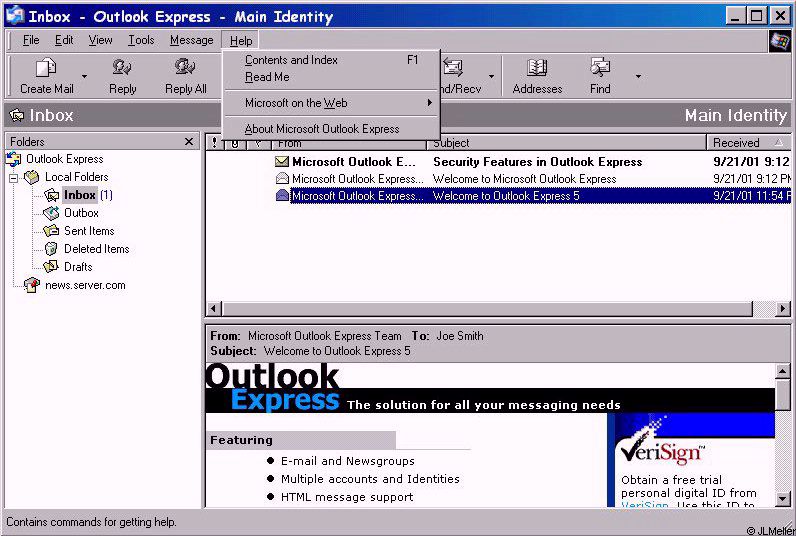Image resolution: width=796 pixels, height=536 pixels.
Task: Select Welcome to Microsoft Outlook Express message subject
Action: pos(524,179)
